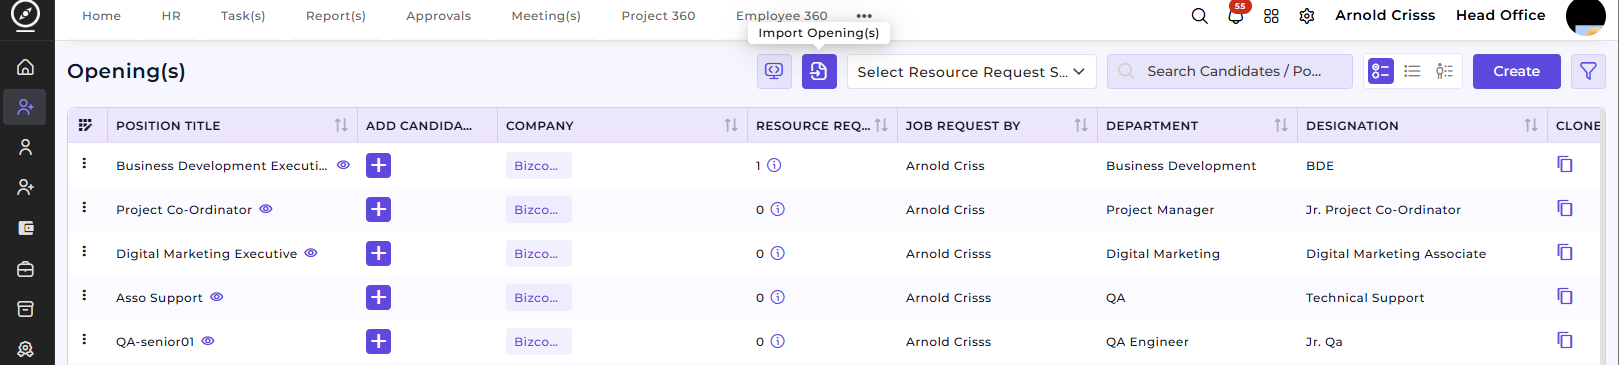Open the apps grid icon

[1271, 16]
